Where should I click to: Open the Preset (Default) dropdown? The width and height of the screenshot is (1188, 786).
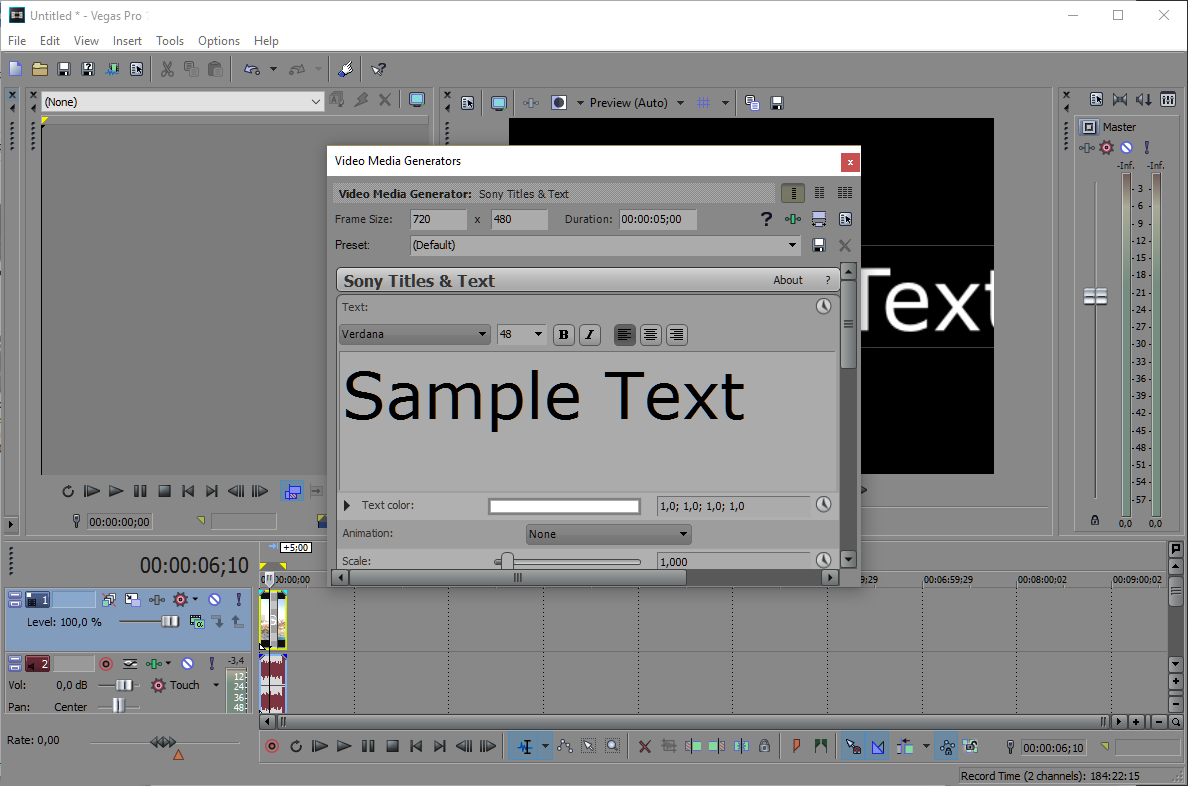tap(792, 245)
